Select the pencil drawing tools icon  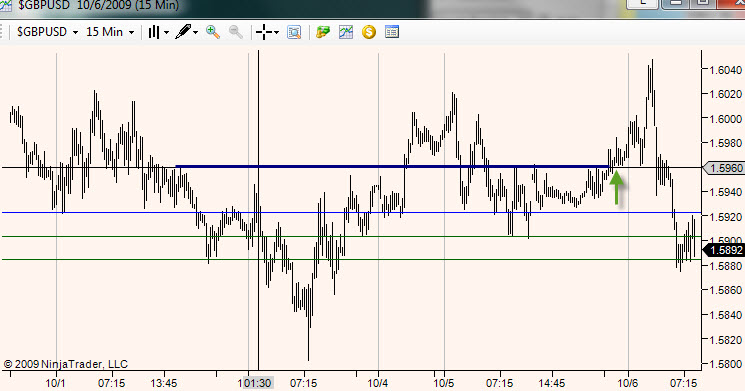coord(183,32)
